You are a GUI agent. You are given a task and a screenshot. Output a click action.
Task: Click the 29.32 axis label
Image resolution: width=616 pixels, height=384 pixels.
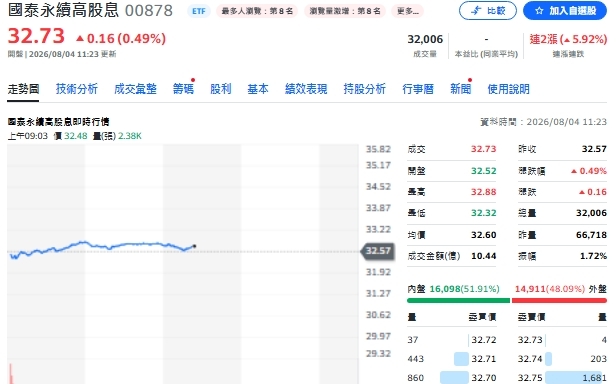tap(378, 354)
